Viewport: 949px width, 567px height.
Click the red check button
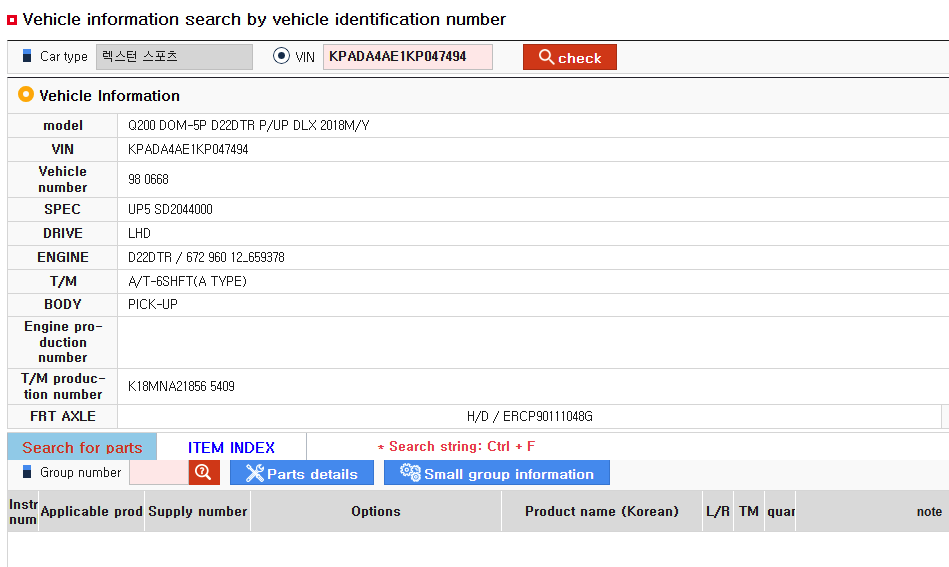(x=570, y=57)
